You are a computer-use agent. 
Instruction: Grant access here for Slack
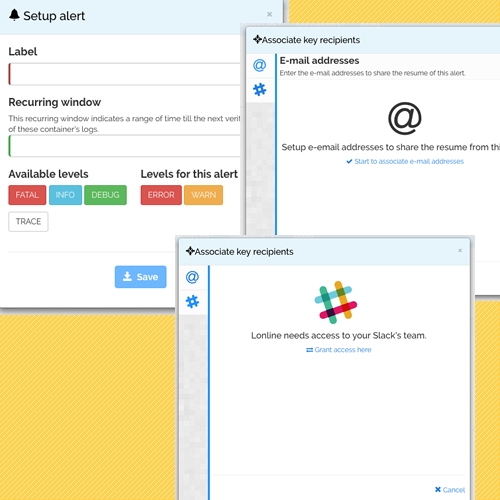pos(339,350)
